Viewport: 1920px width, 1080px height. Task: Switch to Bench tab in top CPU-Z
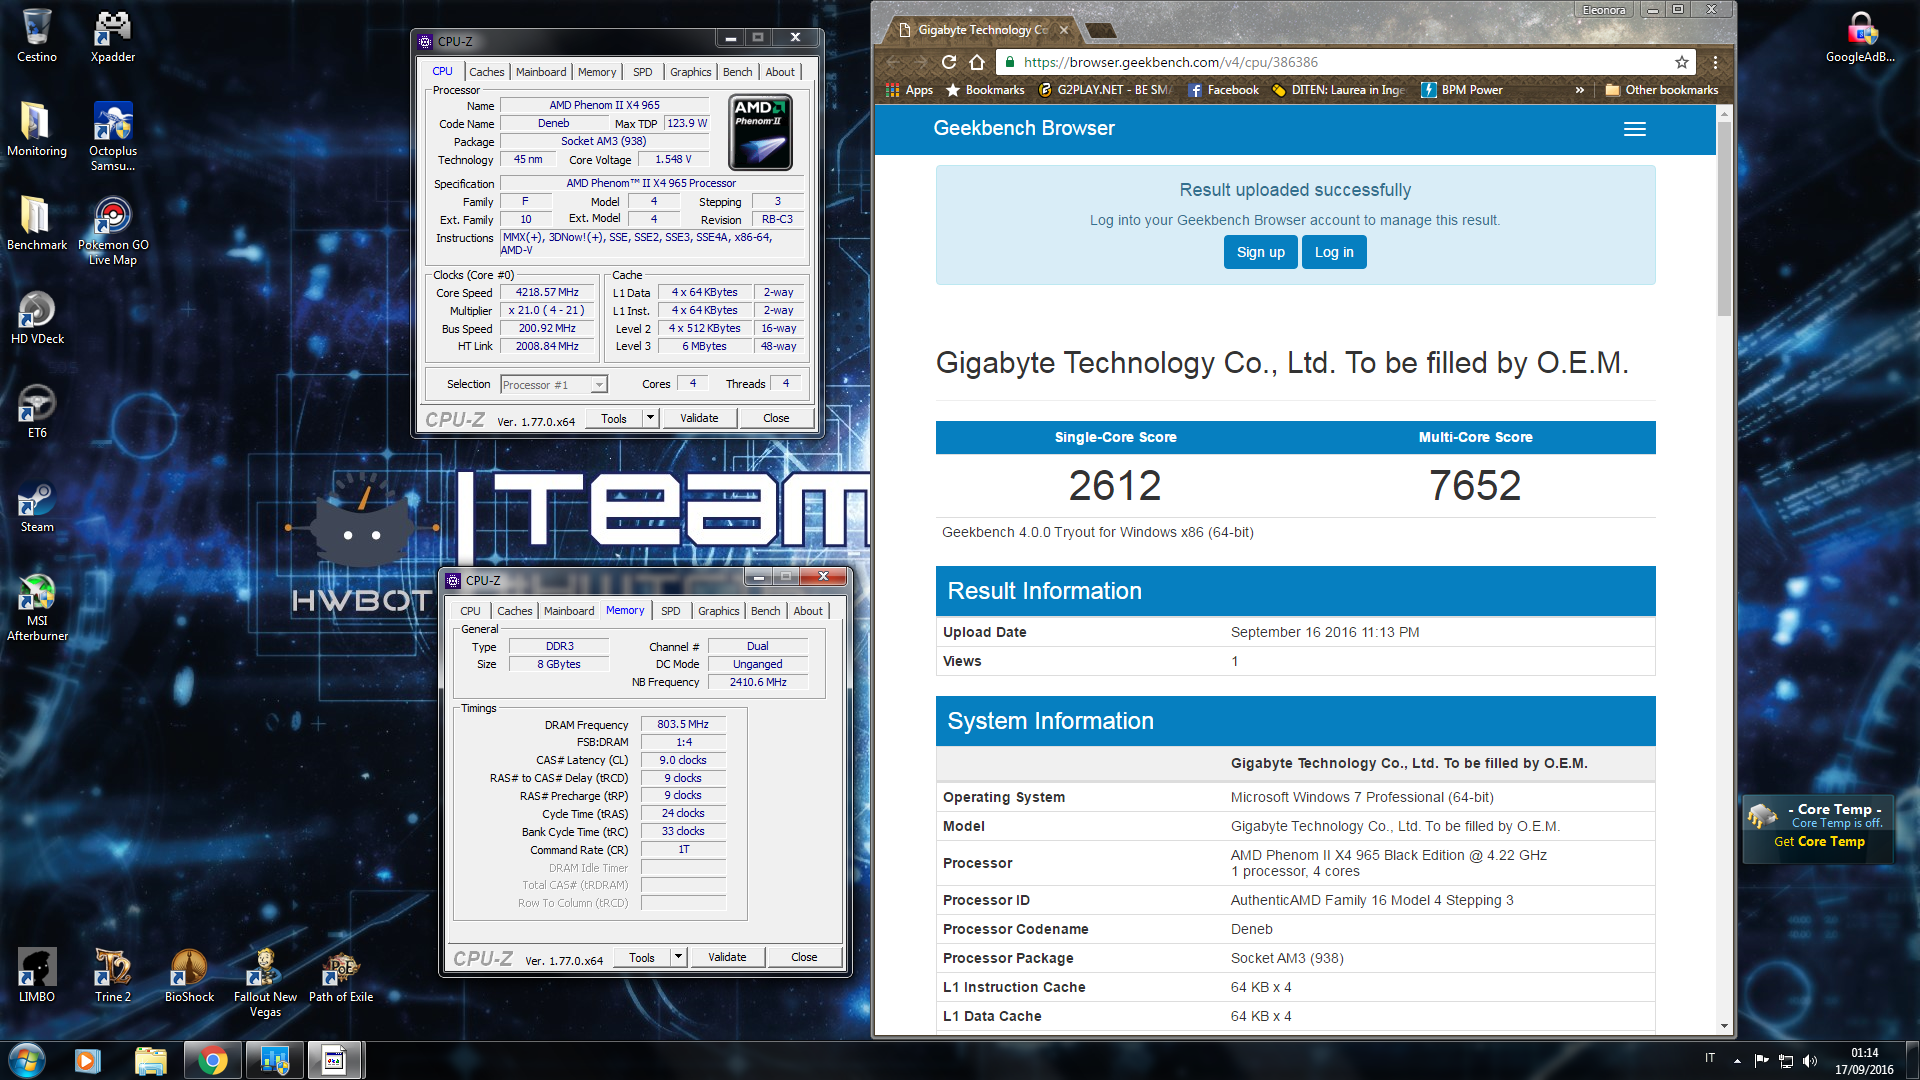pos(738,72)
